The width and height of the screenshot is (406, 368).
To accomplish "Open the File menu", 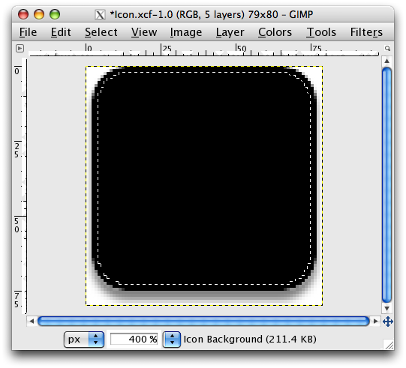I will click(28, 32).
